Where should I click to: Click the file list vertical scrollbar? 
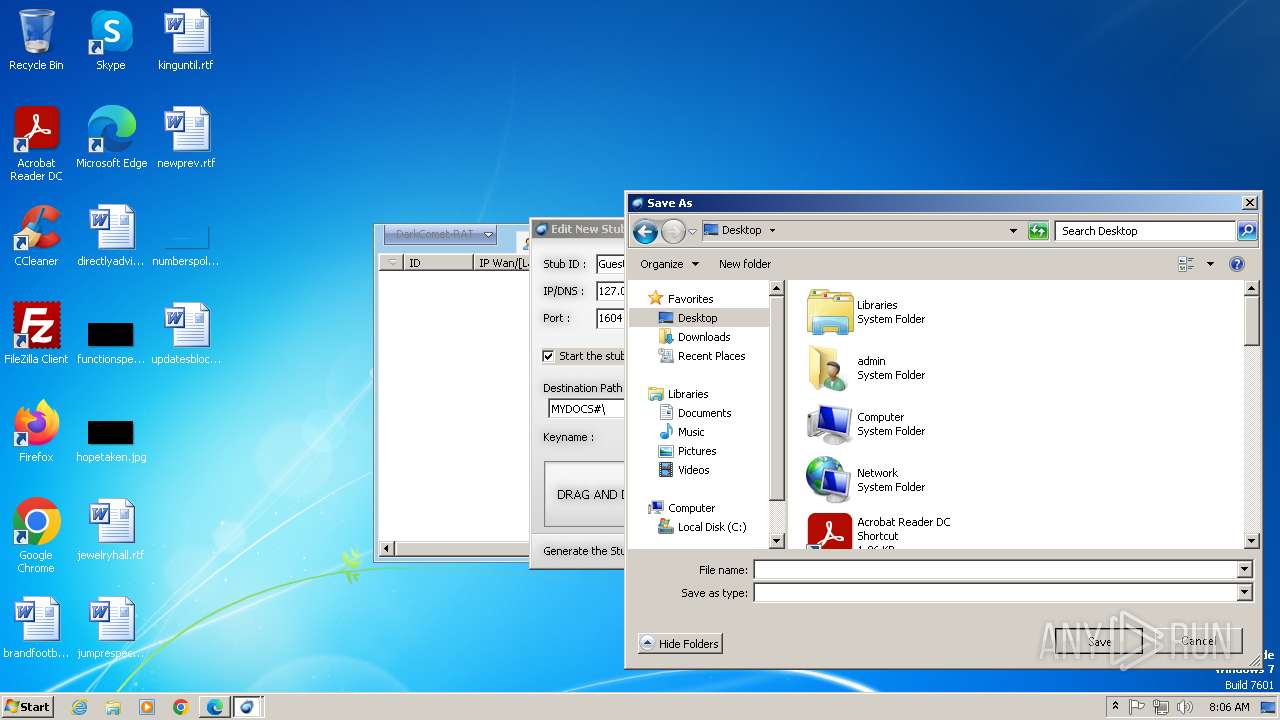pyautogui.click(x=1250, y=414)
